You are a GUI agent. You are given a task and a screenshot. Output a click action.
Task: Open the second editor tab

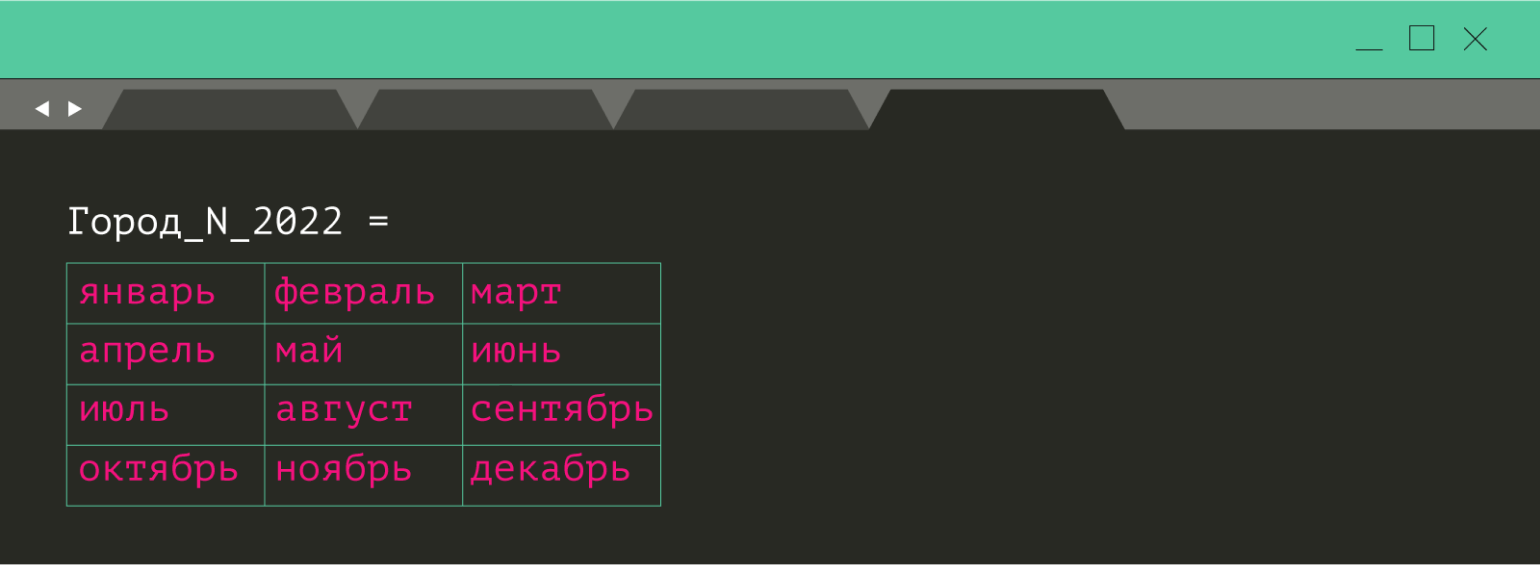pyautogui.click(x=486, y=110)
